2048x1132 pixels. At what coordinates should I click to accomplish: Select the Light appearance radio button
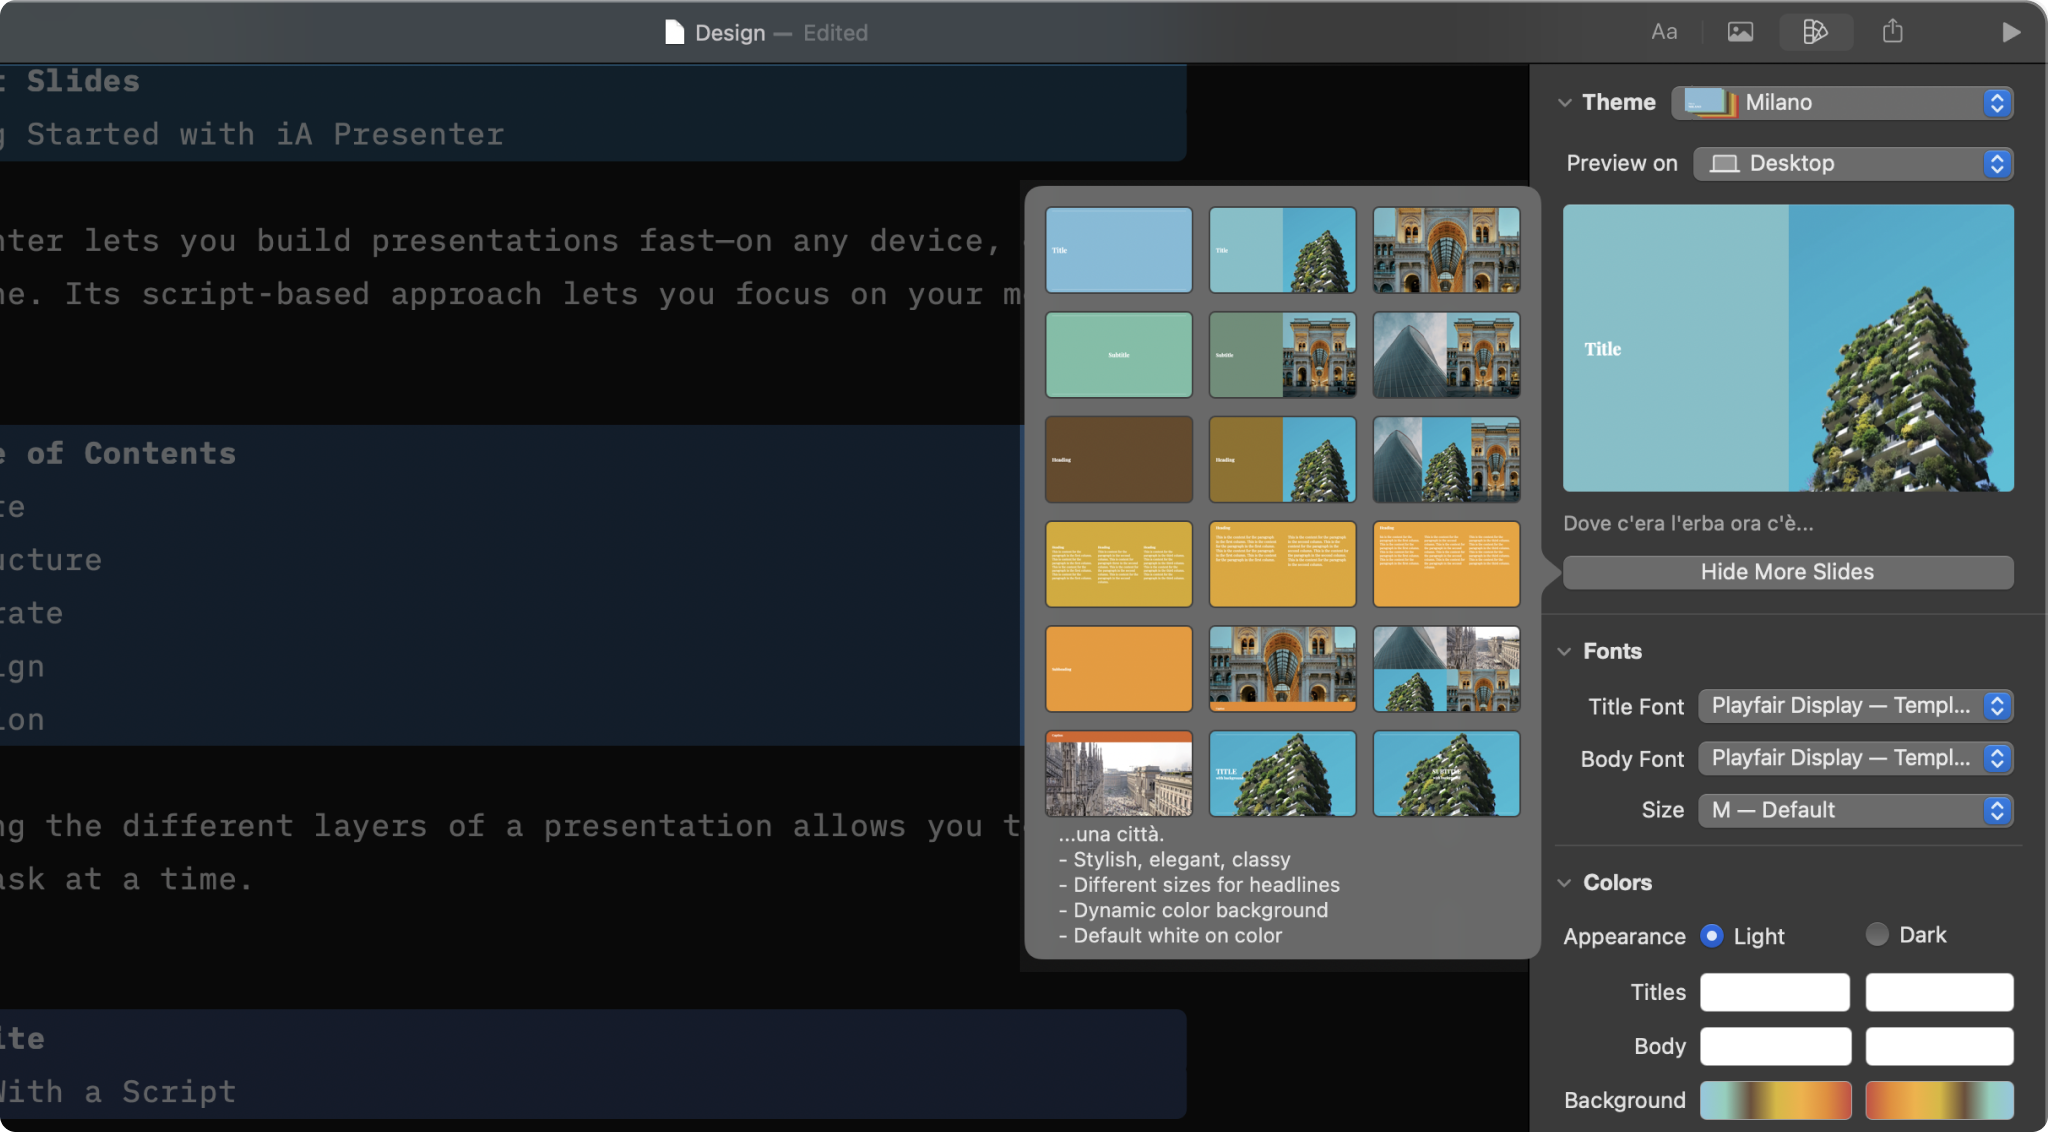coord(1712,936)
